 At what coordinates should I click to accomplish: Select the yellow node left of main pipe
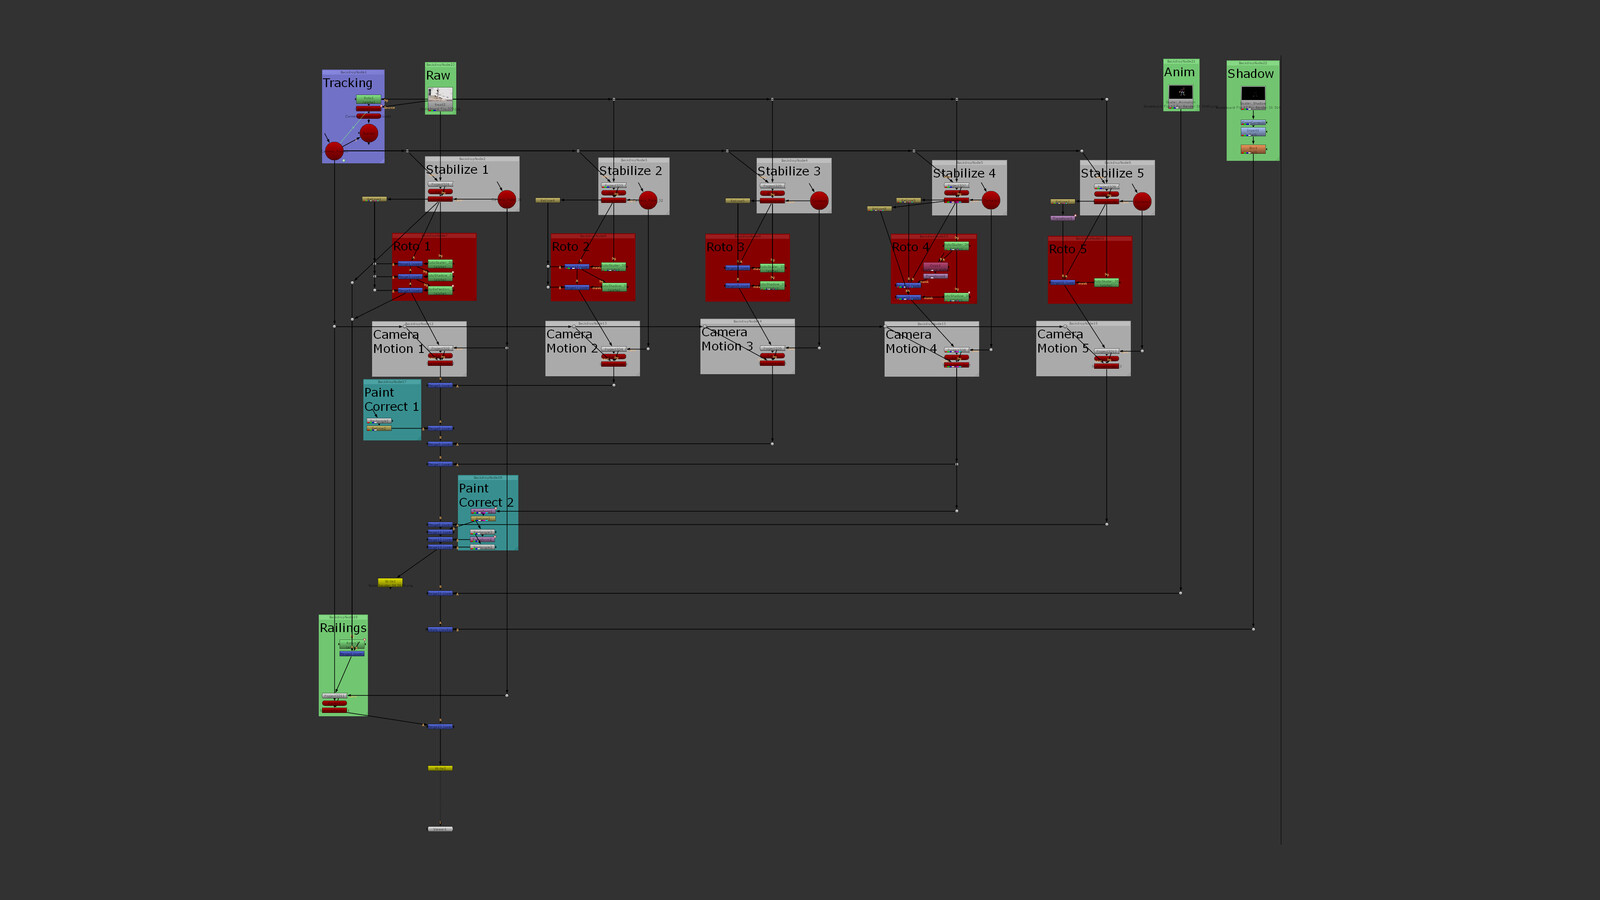tap(390, 582)
